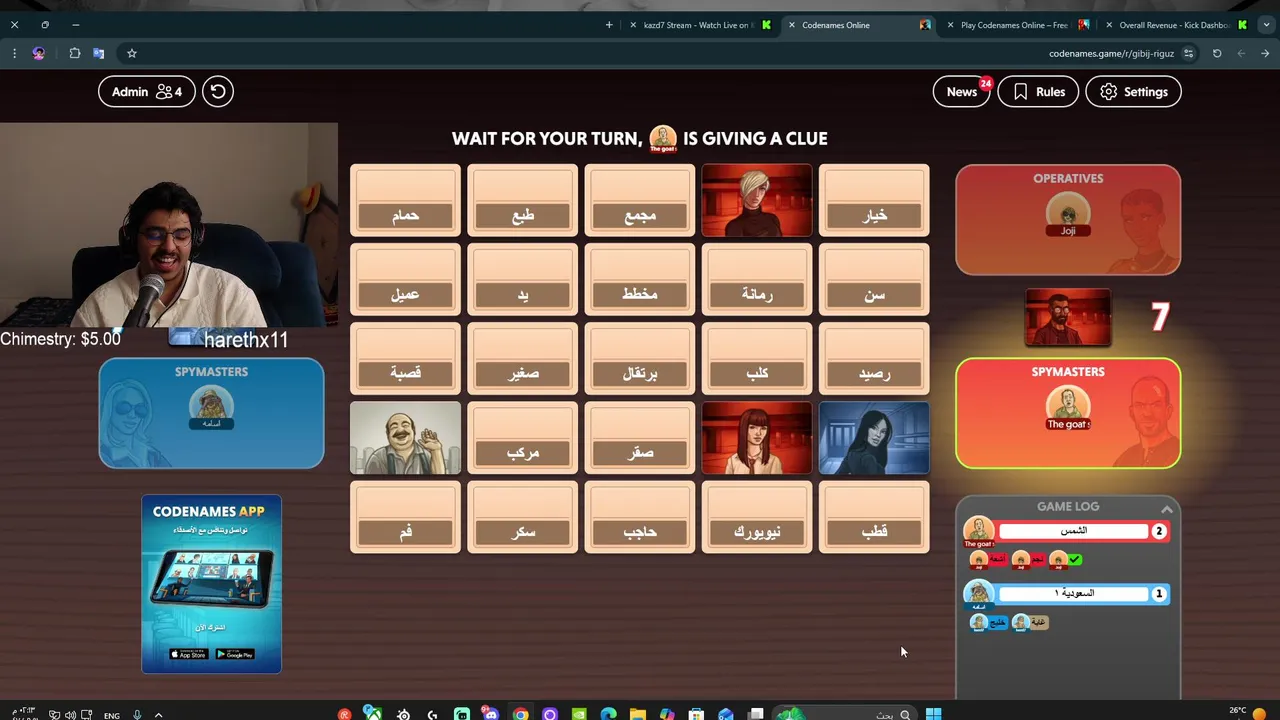1280x720 pixels.
Task: Select the word card رصيد
Action: click(874, 358)
